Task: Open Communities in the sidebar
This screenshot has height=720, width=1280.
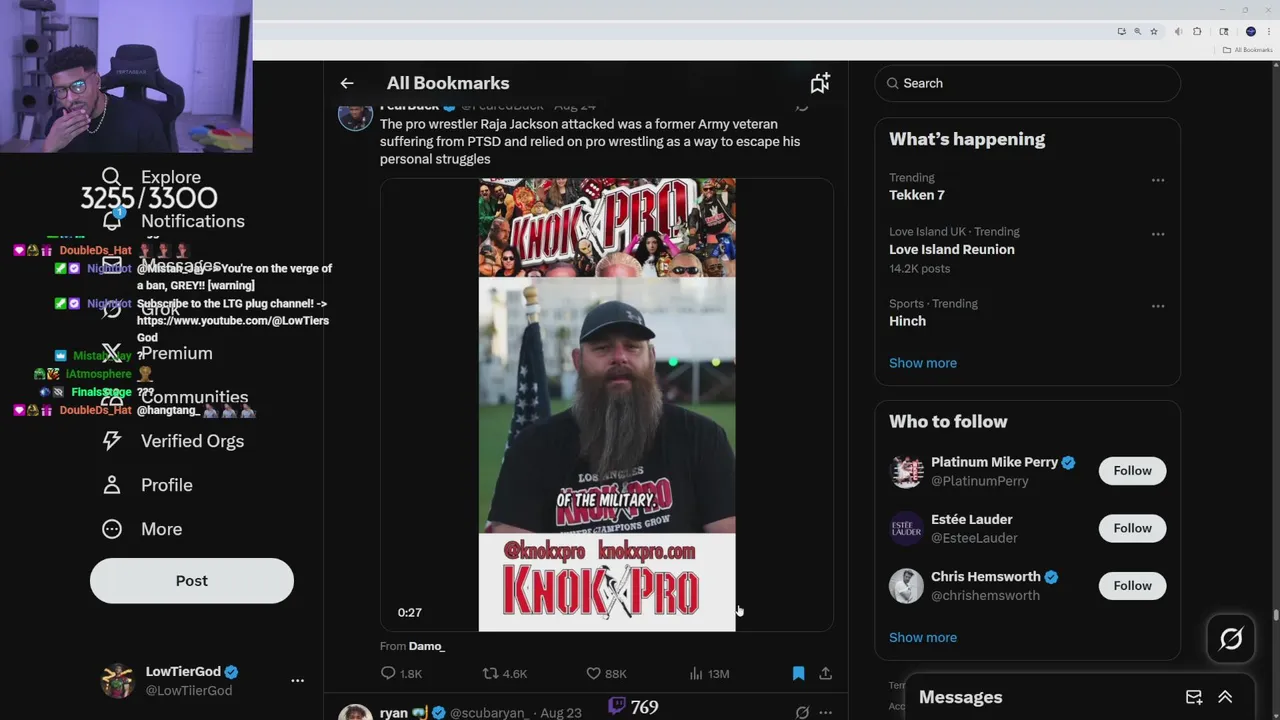Action: 194,397
